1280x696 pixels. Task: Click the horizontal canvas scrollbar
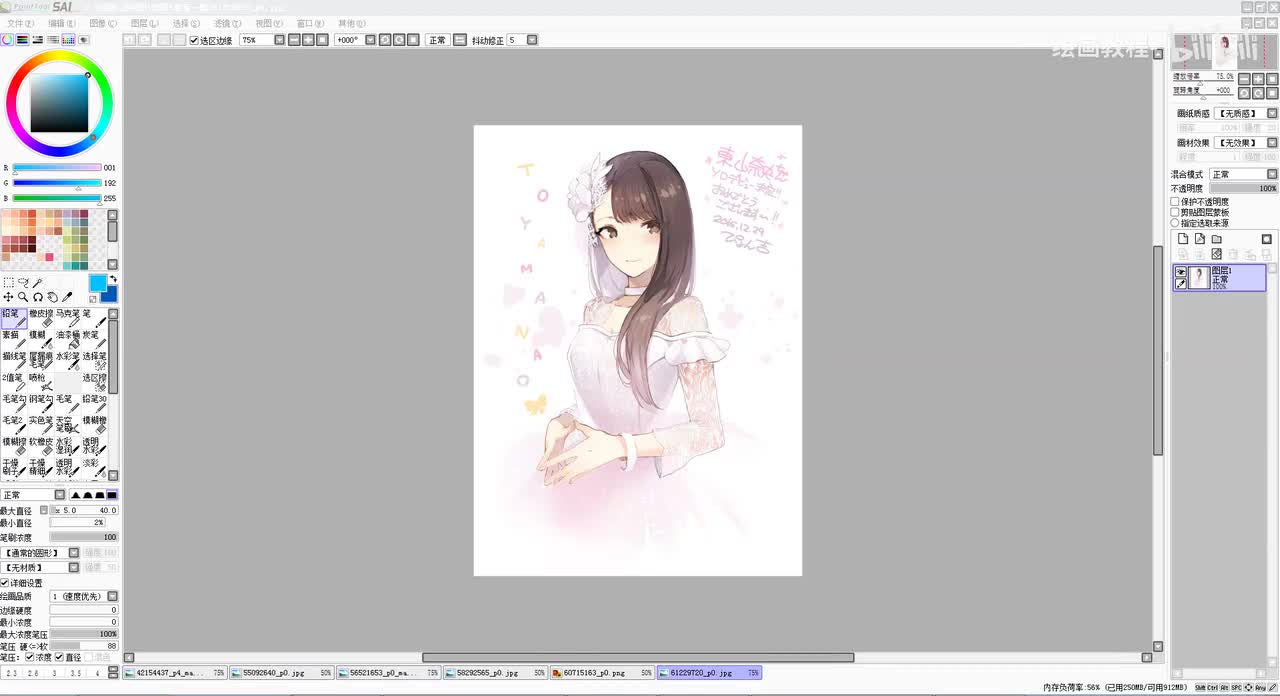click(638, 657)
